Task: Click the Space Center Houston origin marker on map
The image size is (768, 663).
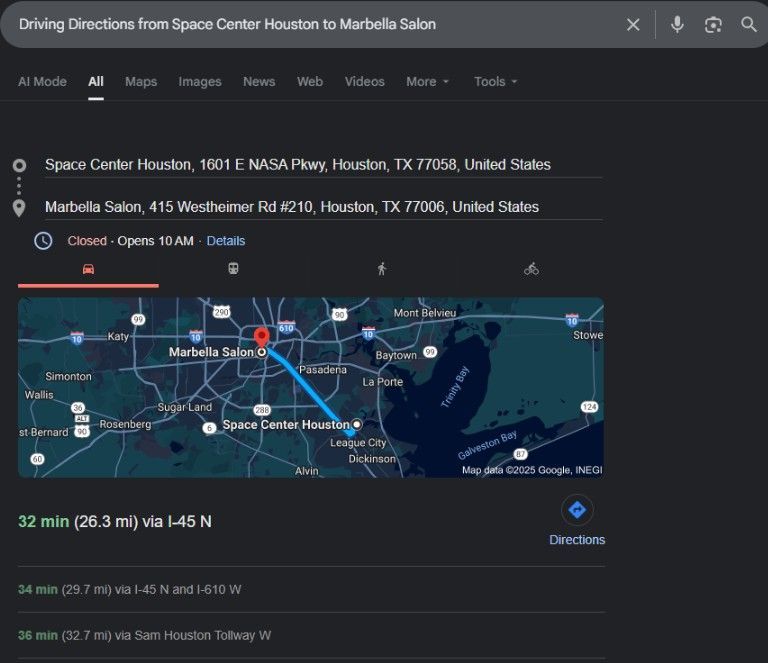Action: 357,425
